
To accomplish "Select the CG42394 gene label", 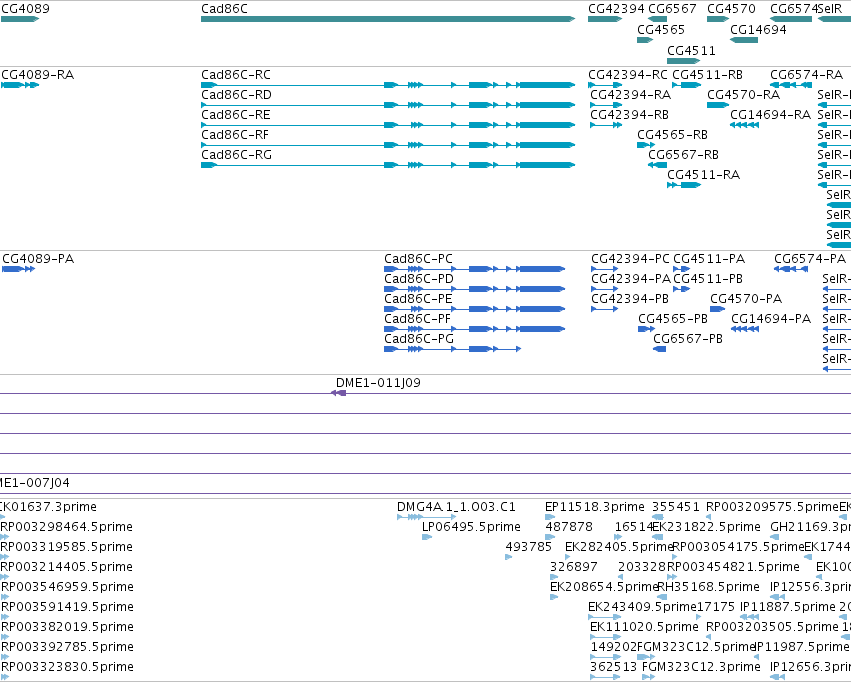I will pyautogui.click(x=617, y=9).
